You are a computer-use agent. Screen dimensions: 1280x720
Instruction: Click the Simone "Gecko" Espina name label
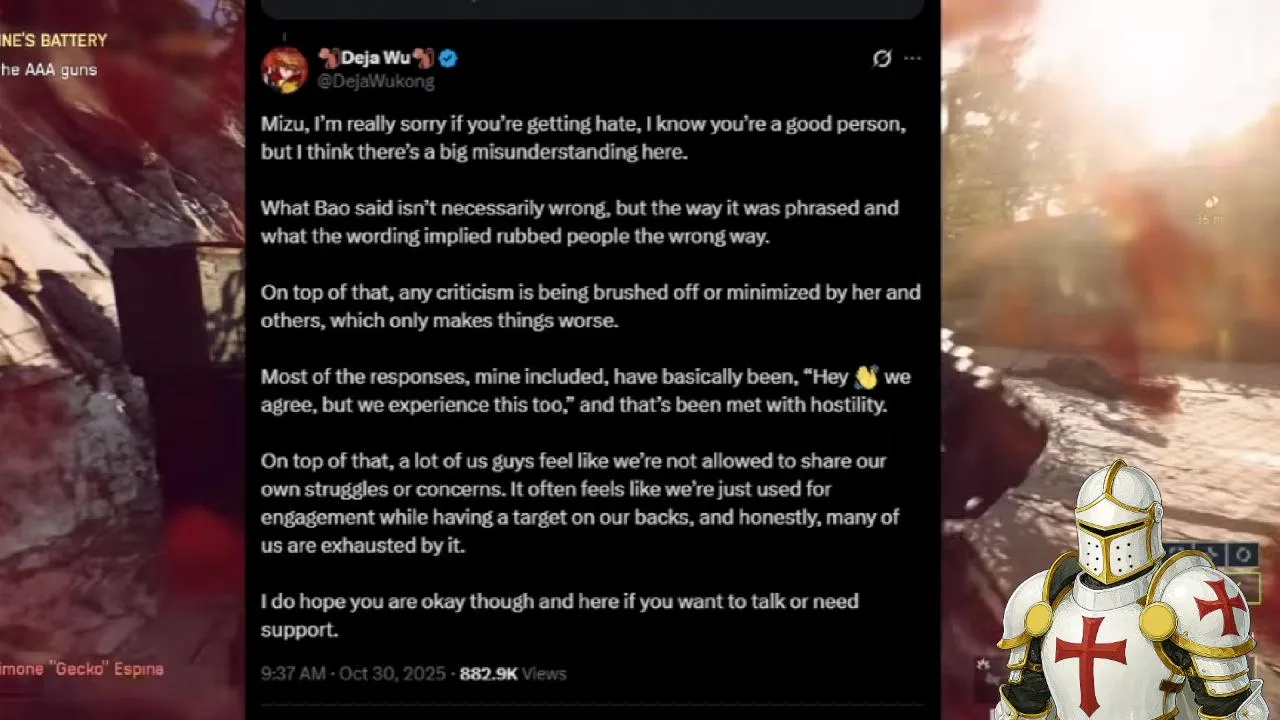click(82, 669)
